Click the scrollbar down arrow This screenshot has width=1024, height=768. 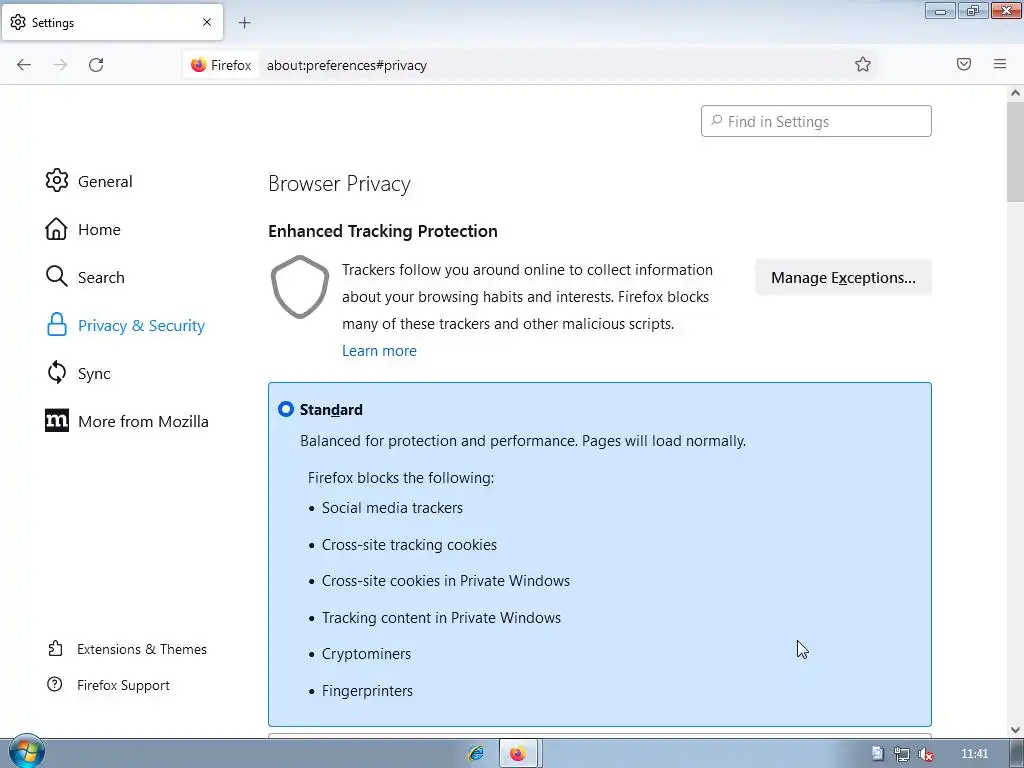tap(1015, 729)
